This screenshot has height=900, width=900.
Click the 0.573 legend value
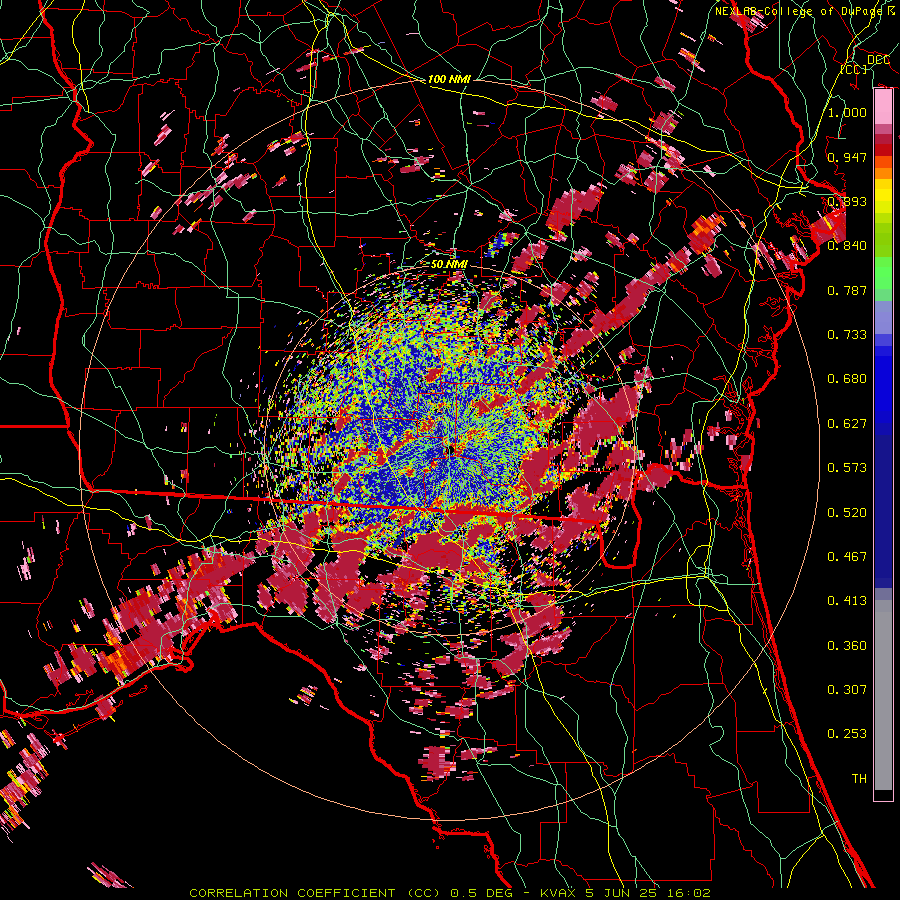847,468
